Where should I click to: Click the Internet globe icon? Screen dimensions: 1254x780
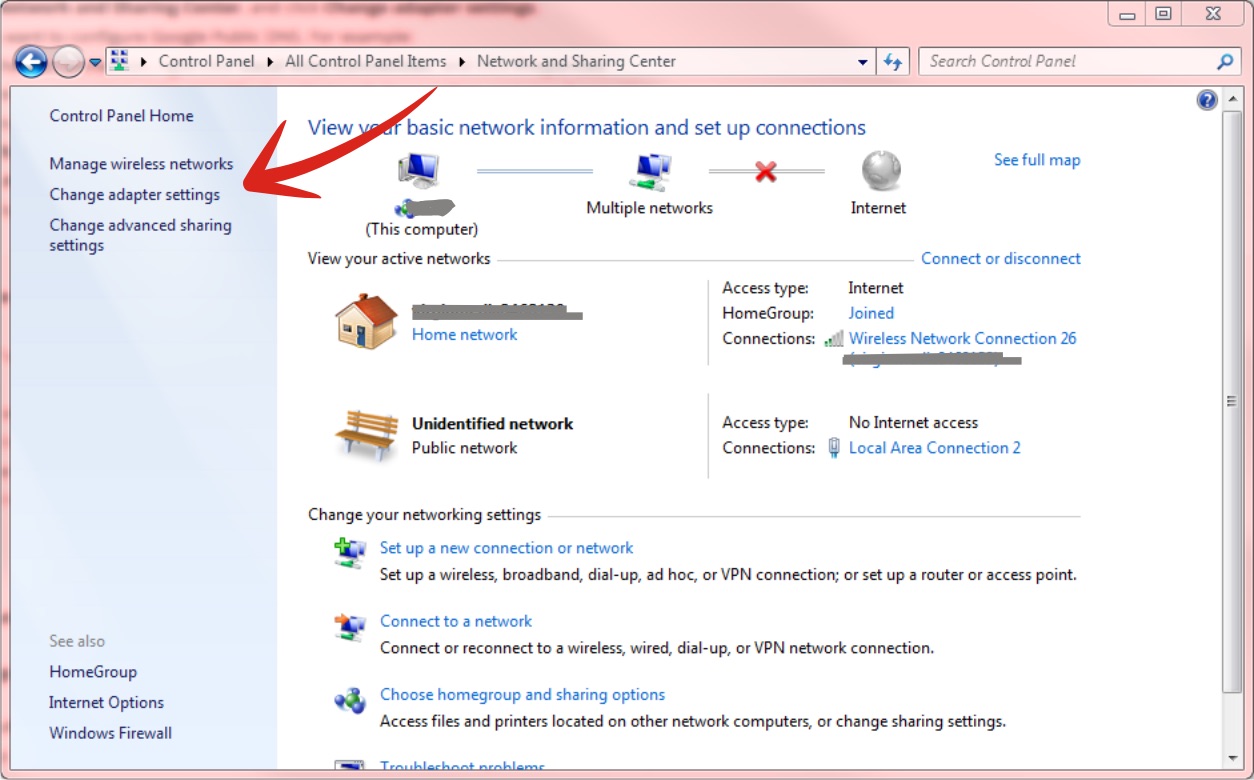coord(880,171)
